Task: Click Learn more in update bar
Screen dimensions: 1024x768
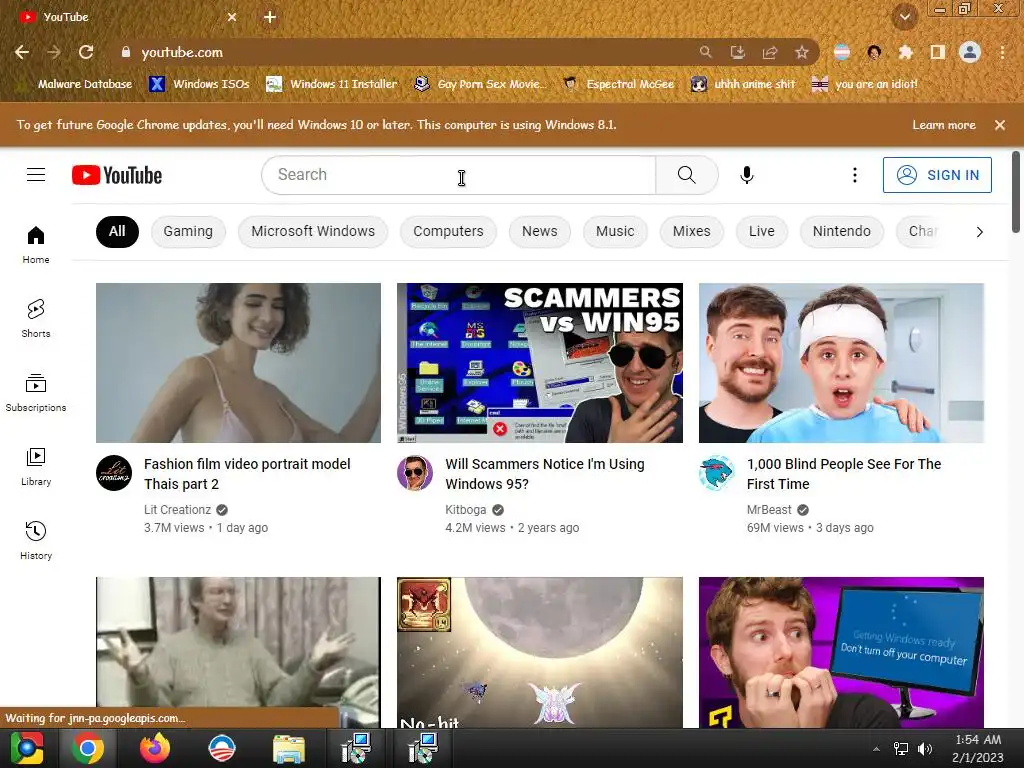Action: click(x=944, y=125)
